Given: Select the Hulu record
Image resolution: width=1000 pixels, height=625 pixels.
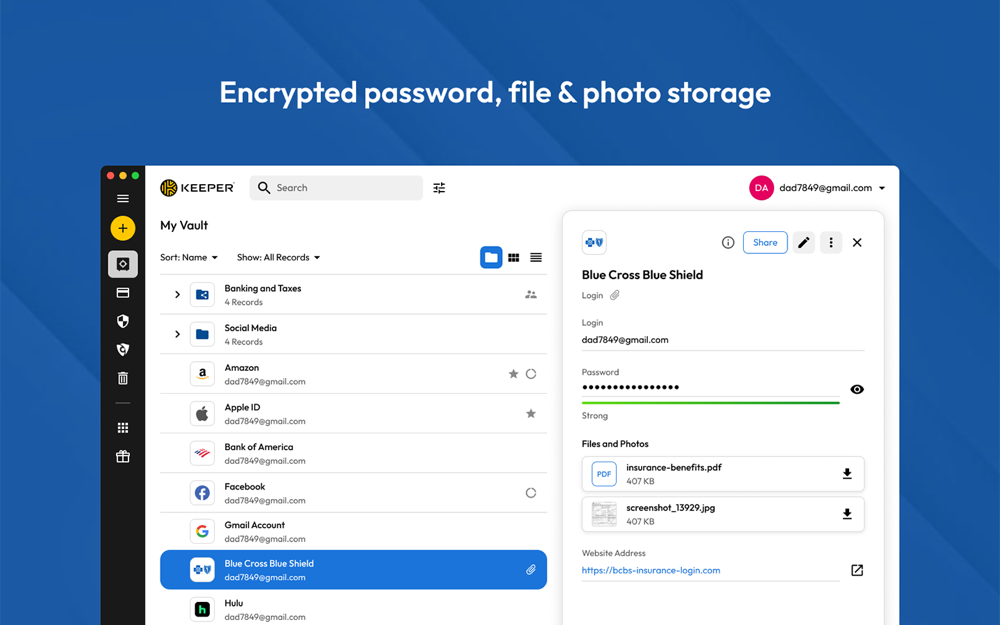Looking at the screenshot, I should coord(353,609).
